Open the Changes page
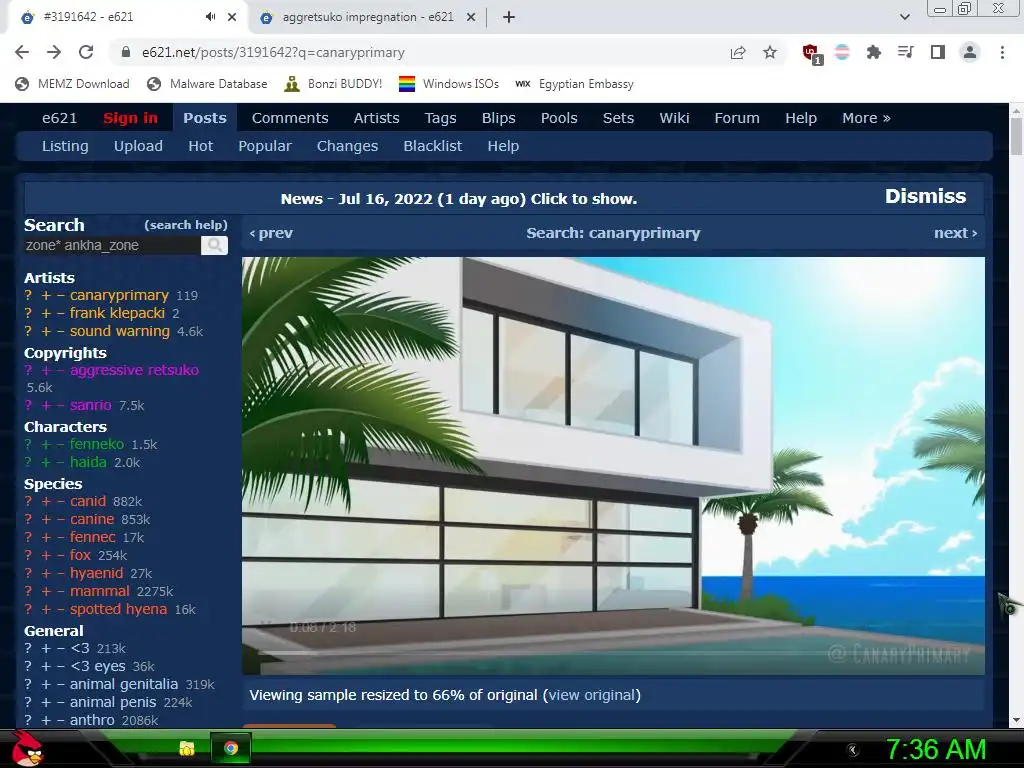The image size is (1024, 768). pyautogui.click(x=347, y=146)
